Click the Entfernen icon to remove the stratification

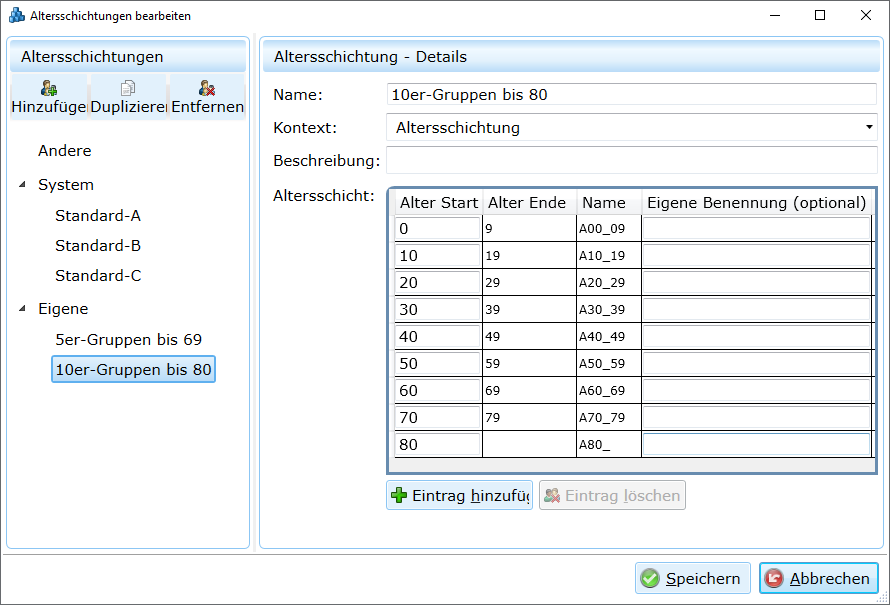click(207, 89)
